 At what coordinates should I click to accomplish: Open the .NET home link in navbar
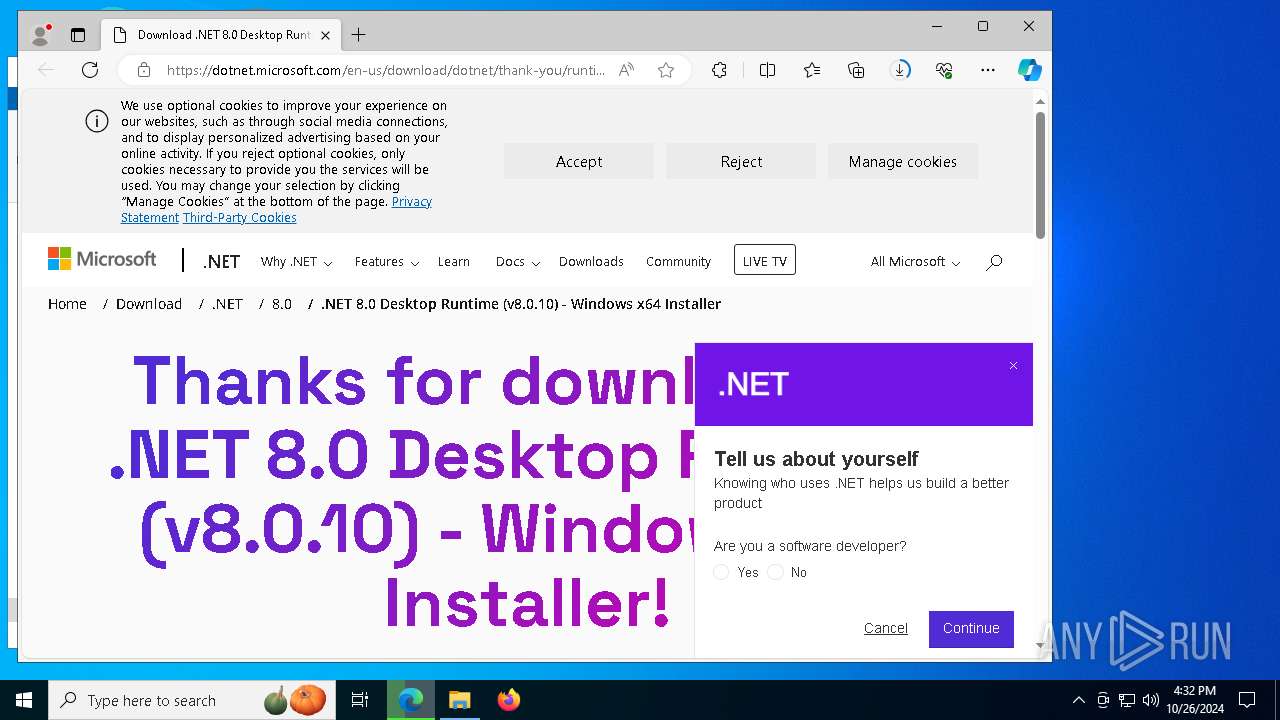click(x=221, y=261)
